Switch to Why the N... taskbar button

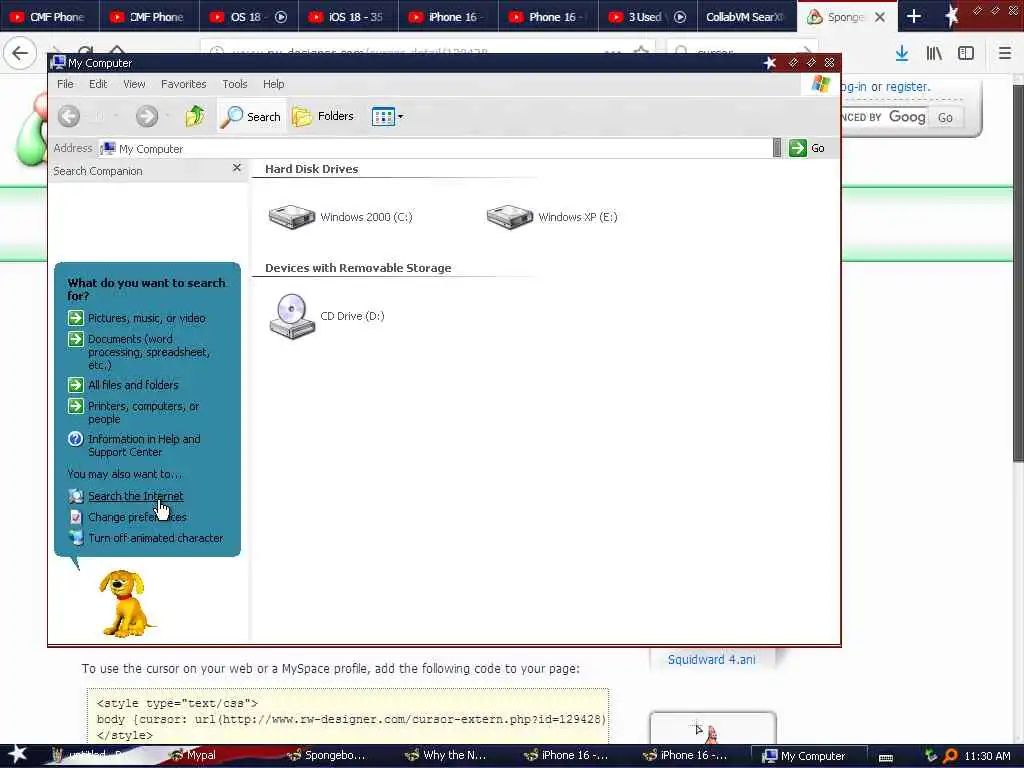point(445,756)
